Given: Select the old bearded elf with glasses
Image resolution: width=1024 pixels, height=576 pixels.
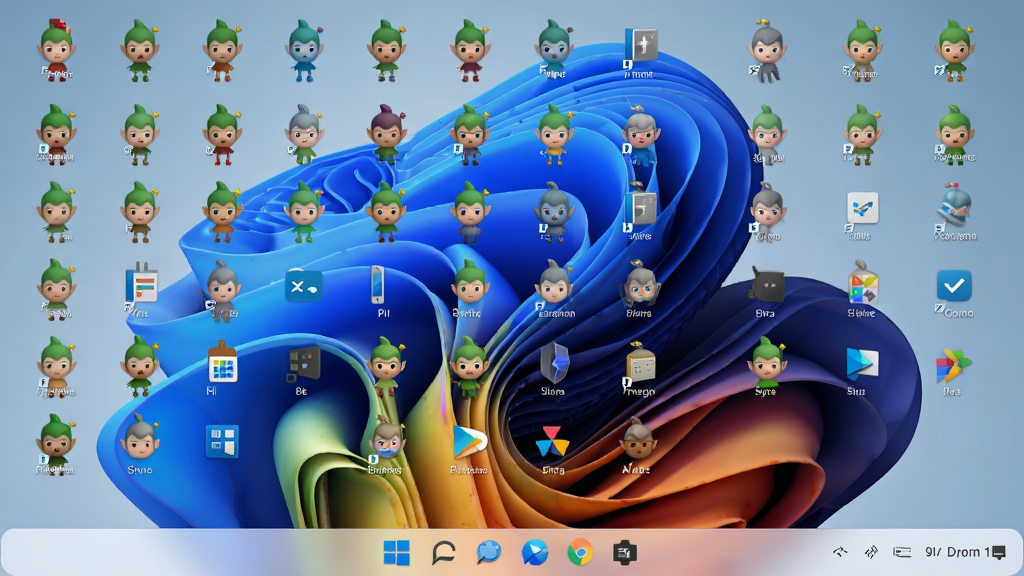Looking at the screenshot, I should click(x=640, y=285).
